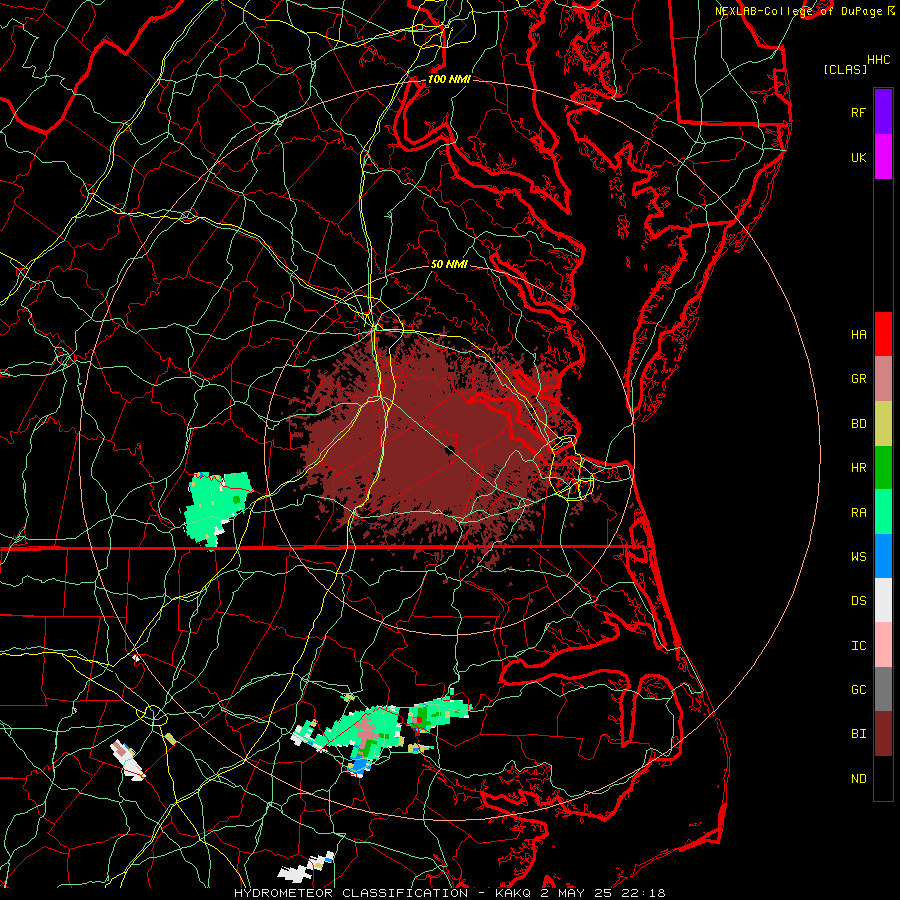Click the 50 NMI range ring label
The image size is (900, 900).
pos(449,264)
